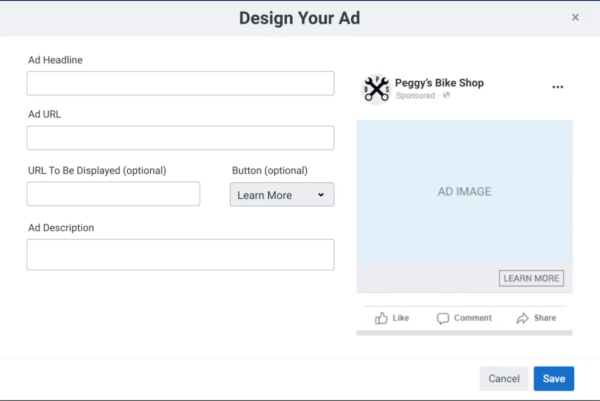Expand the Button dropdown chevron
Image resolution: width=600 pixels, height=401 pixels.
point(321,195)
